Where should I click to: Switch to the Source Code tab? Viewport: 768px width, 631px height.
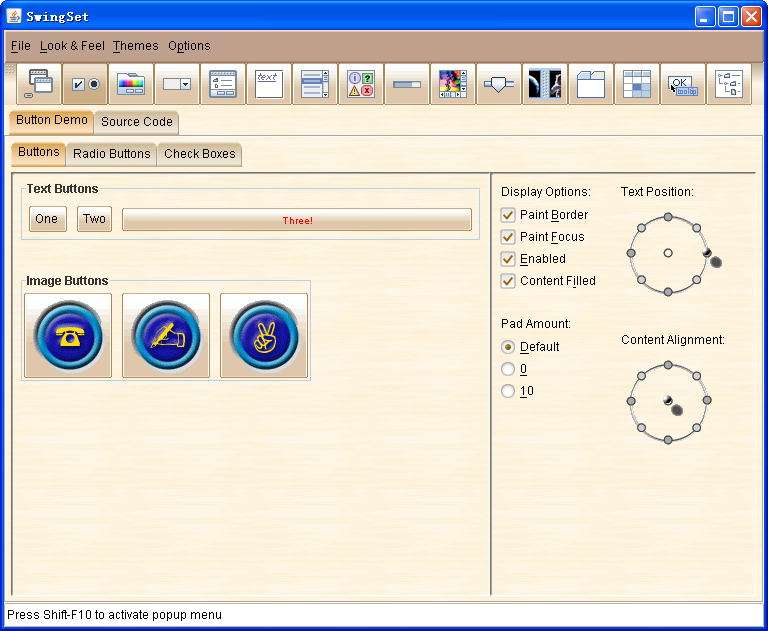point(137,122)
